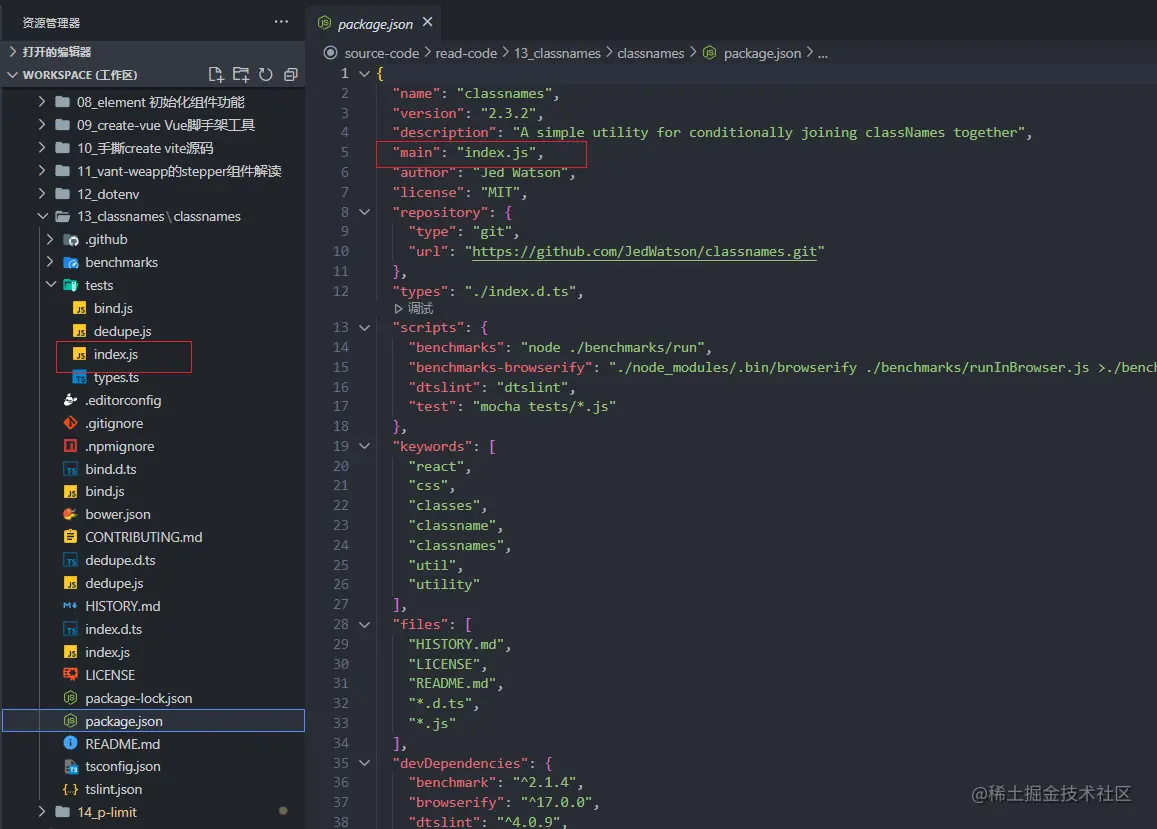The width and height of the screenshot is (1157, 829).
Task: Click the New File icon in workspace header
Action: coord(215,75)
